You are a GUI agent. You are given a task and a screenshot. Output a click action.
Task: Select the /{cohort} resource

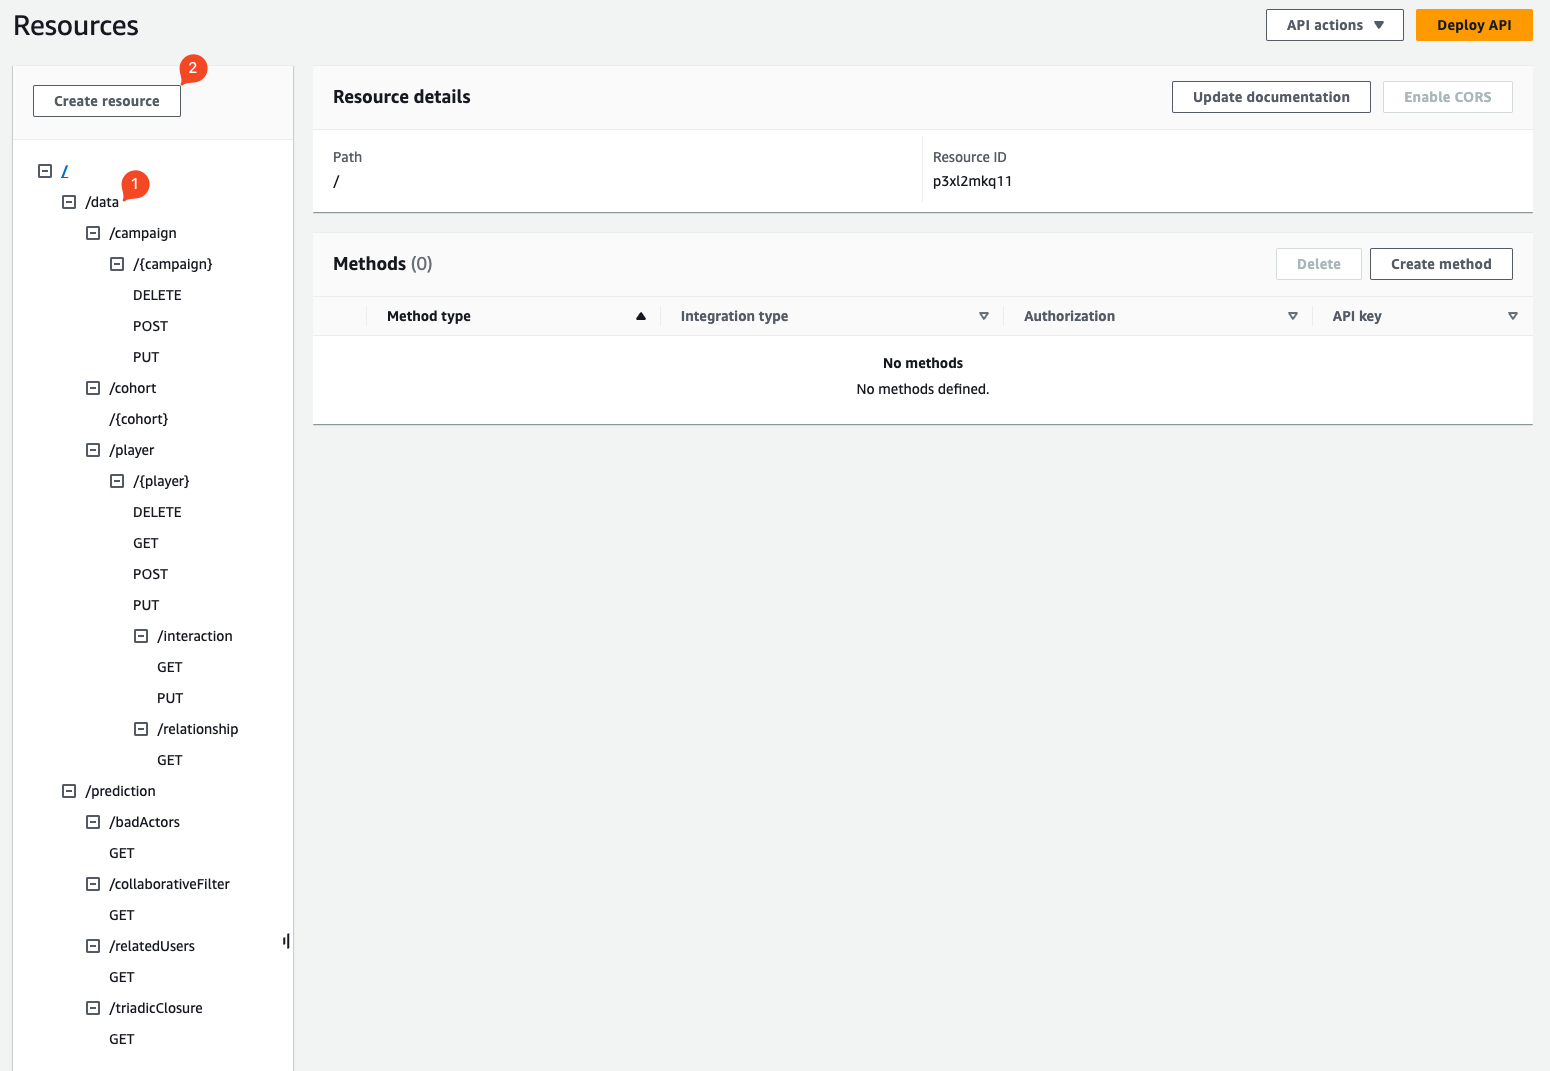[139, 419]
